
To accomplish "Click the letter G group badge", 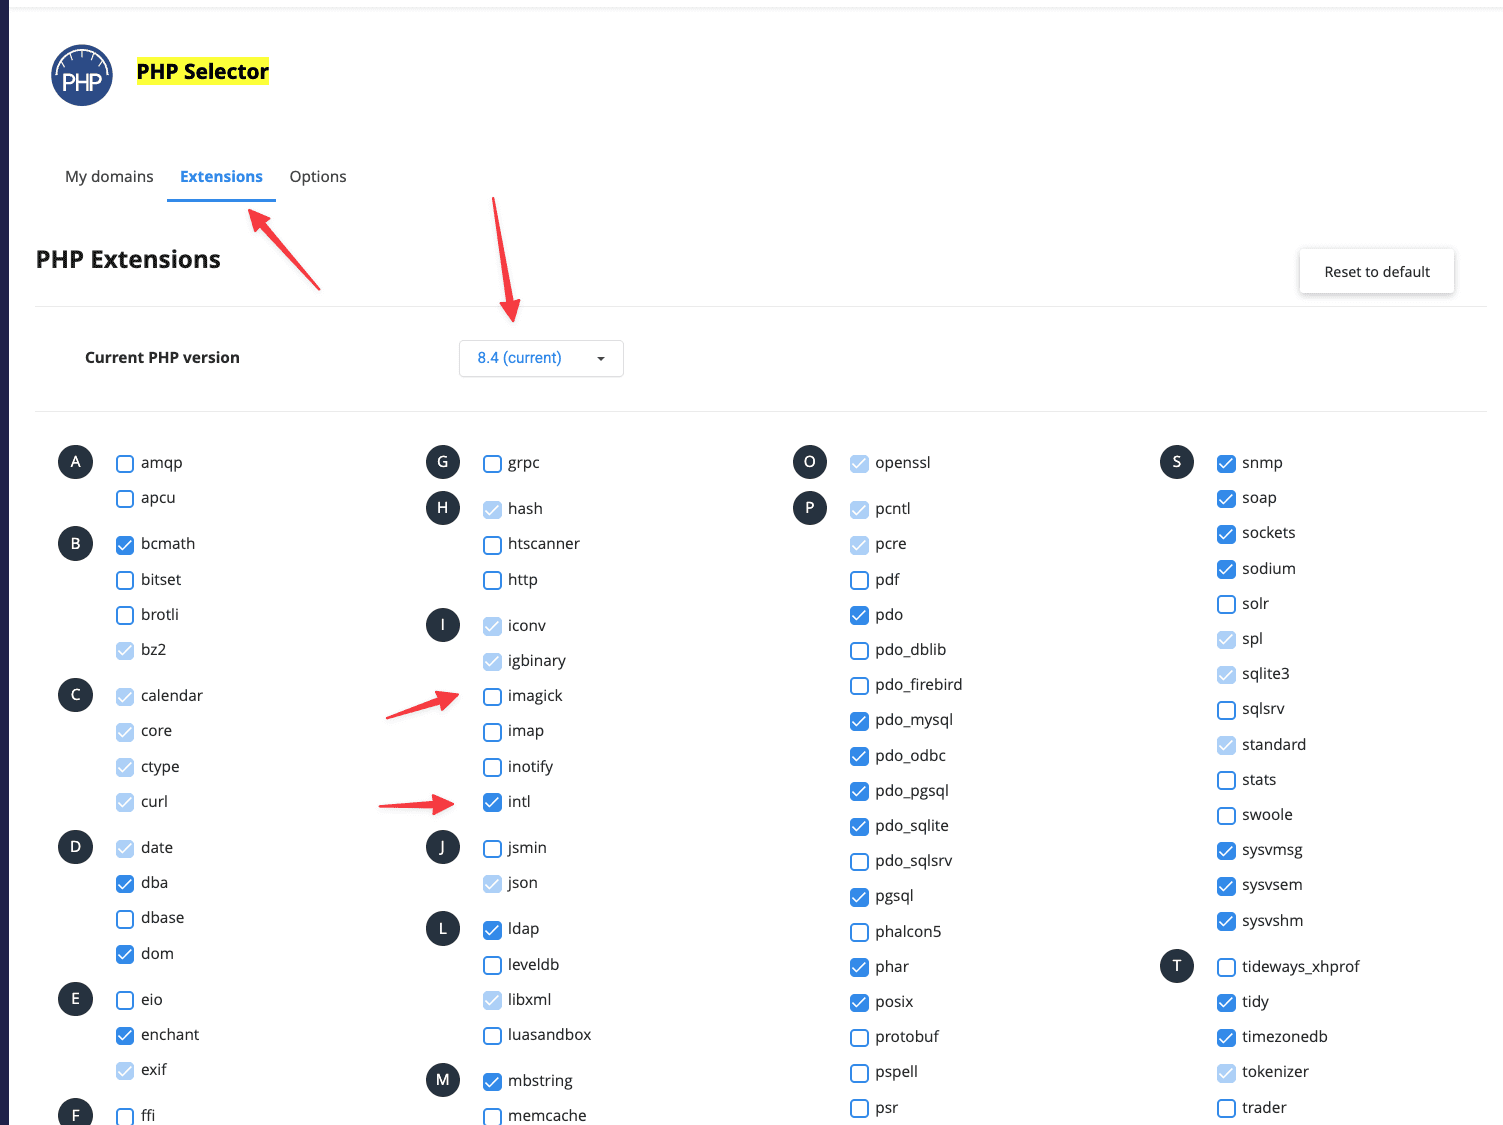I will [x=442, y=462].
